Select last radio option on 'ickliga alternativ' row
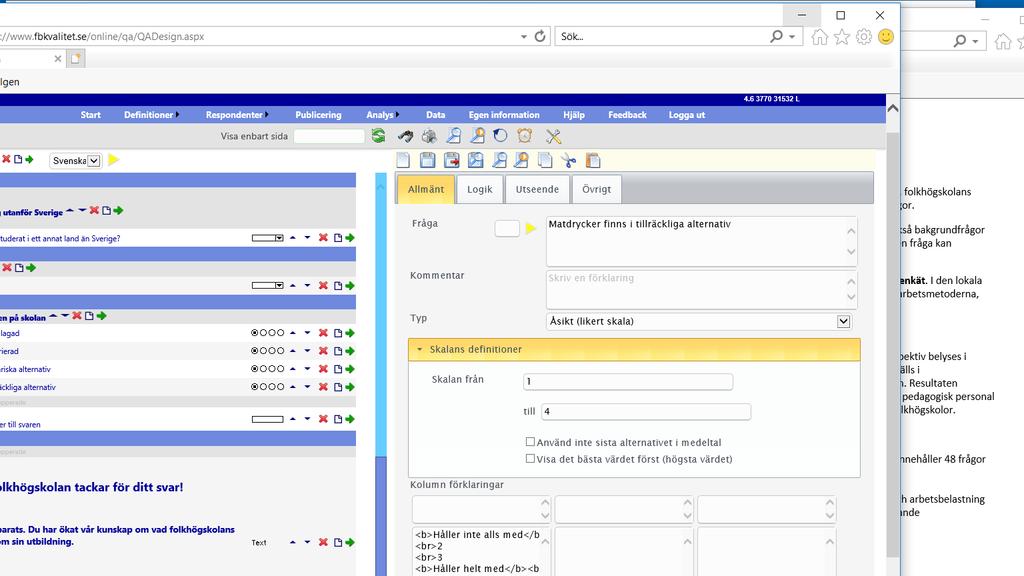Image resolution: width=1024 pixels, height=576 pixels. (280, 387)
